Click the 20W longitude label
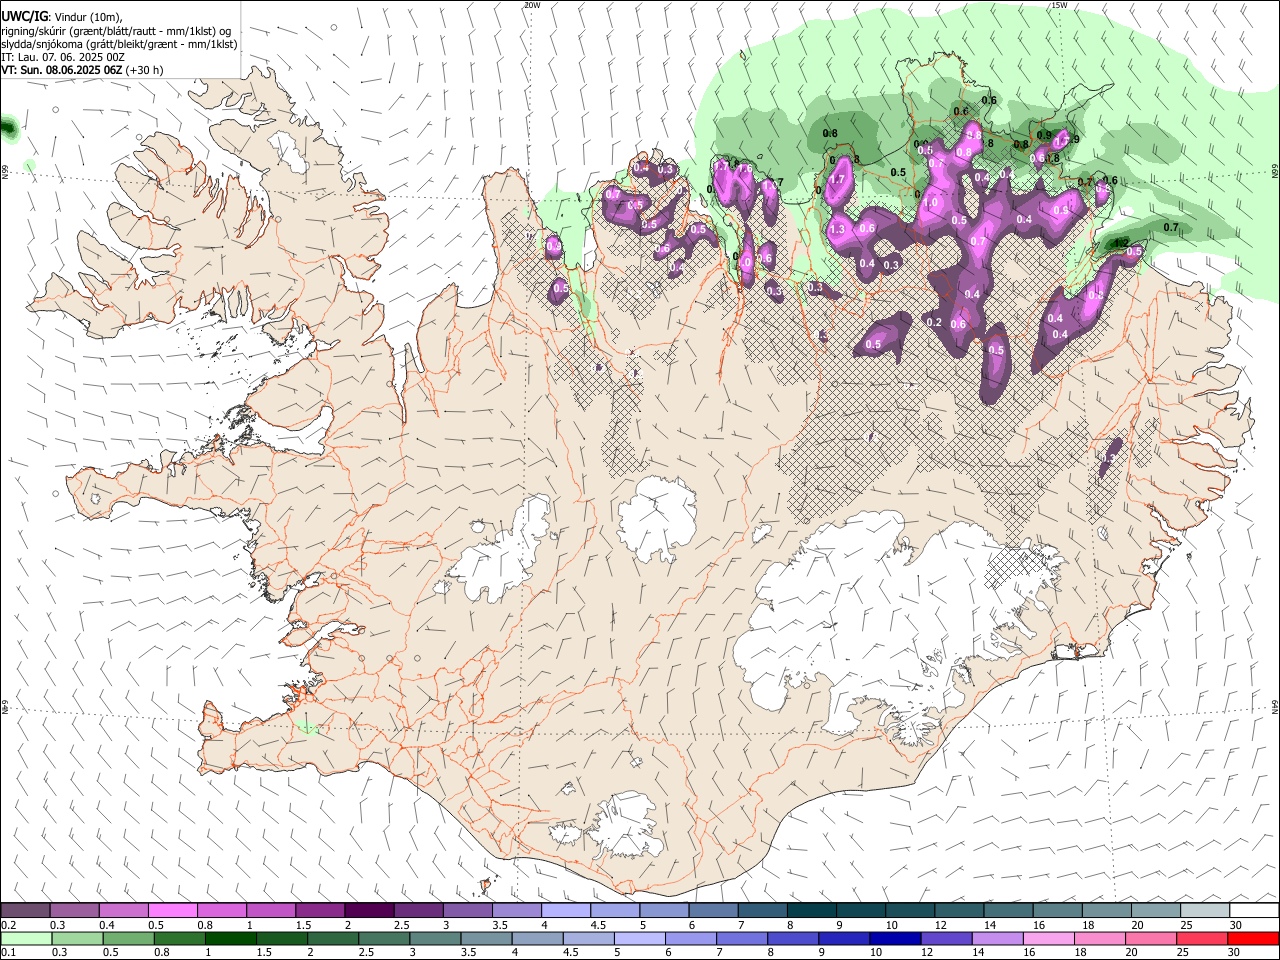 click(532, 5)
